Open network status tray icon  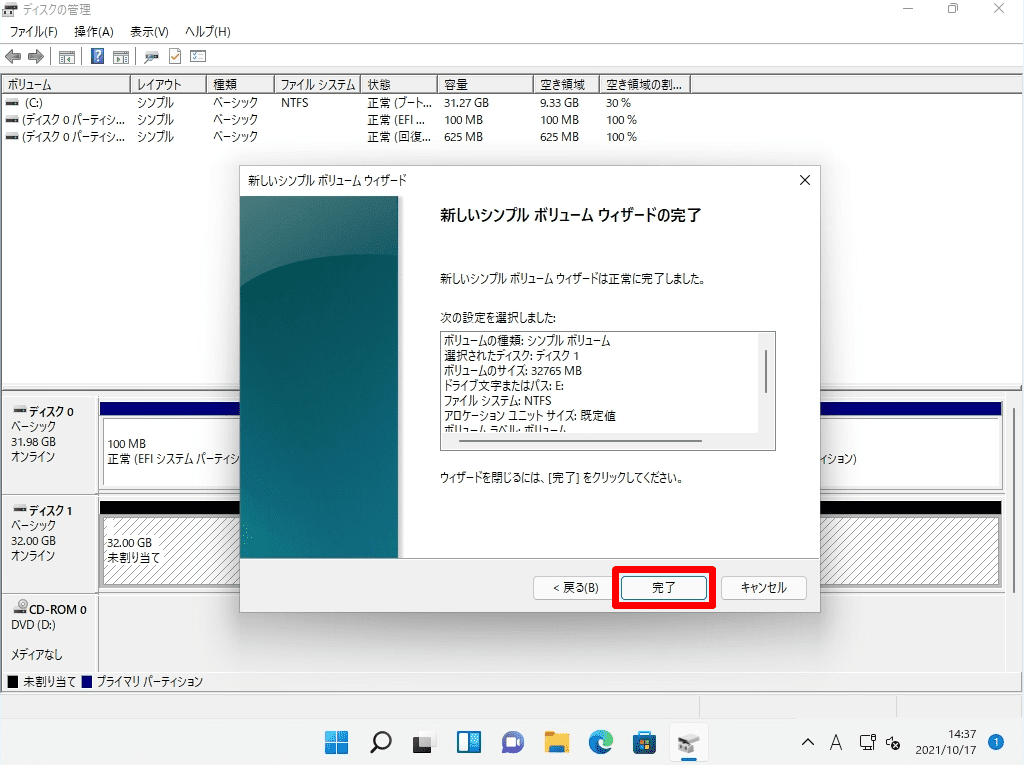click(x=867, y=742)
